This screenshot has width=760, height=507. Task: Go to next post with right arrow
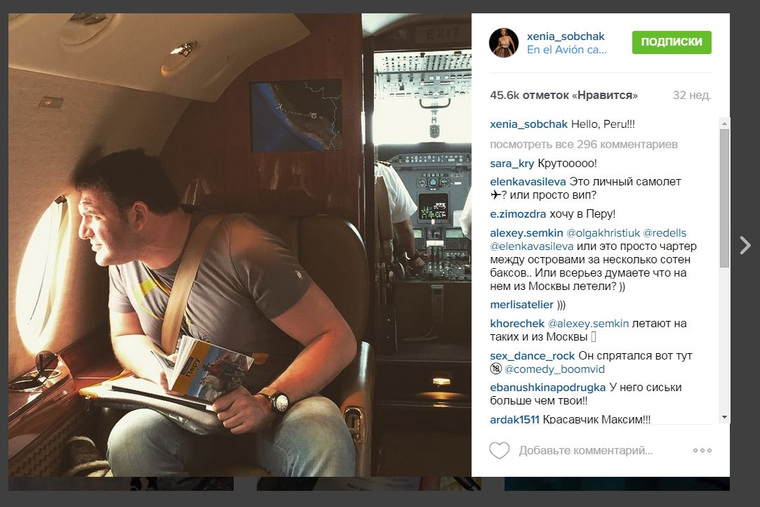click(x=745, y=245)
